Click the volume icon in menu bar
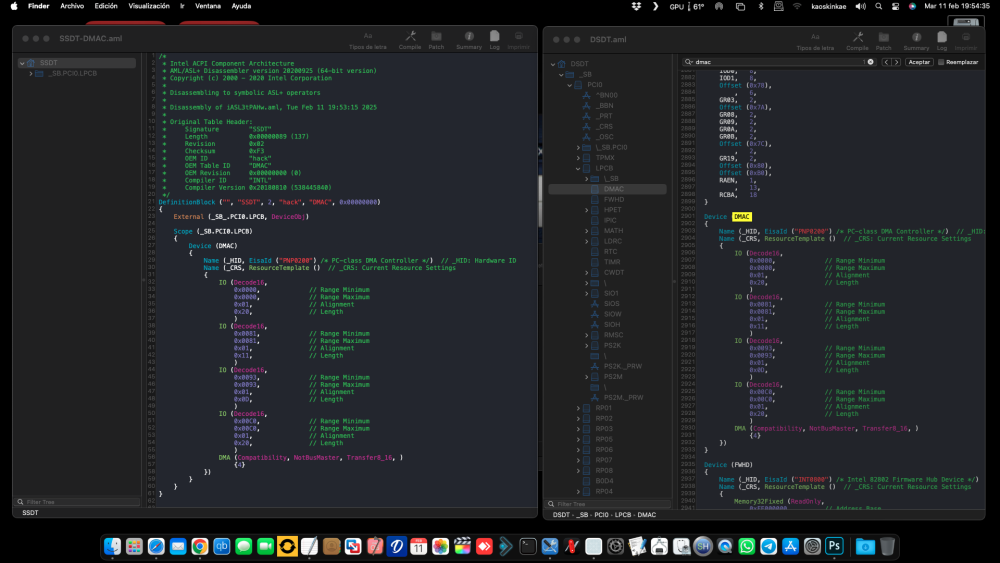 (860, 6)
